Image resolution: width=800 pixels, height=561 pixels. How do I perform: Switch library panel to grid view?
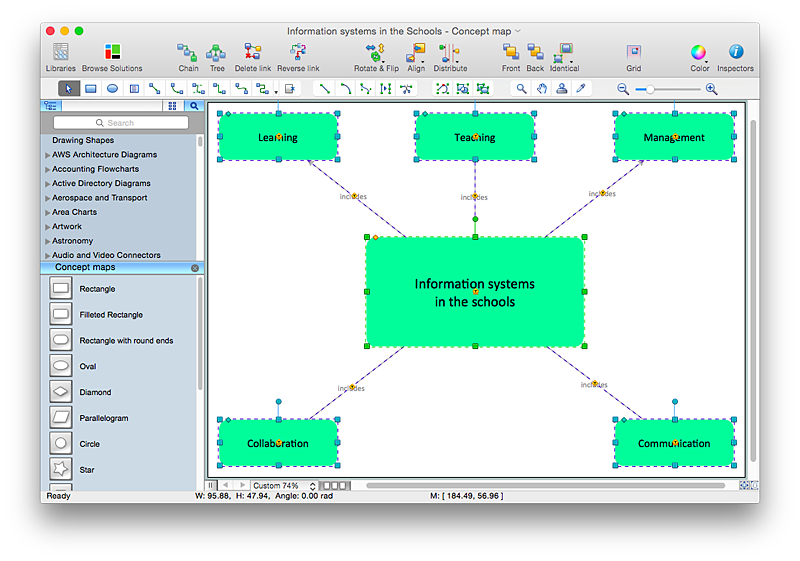click(172, 106)
